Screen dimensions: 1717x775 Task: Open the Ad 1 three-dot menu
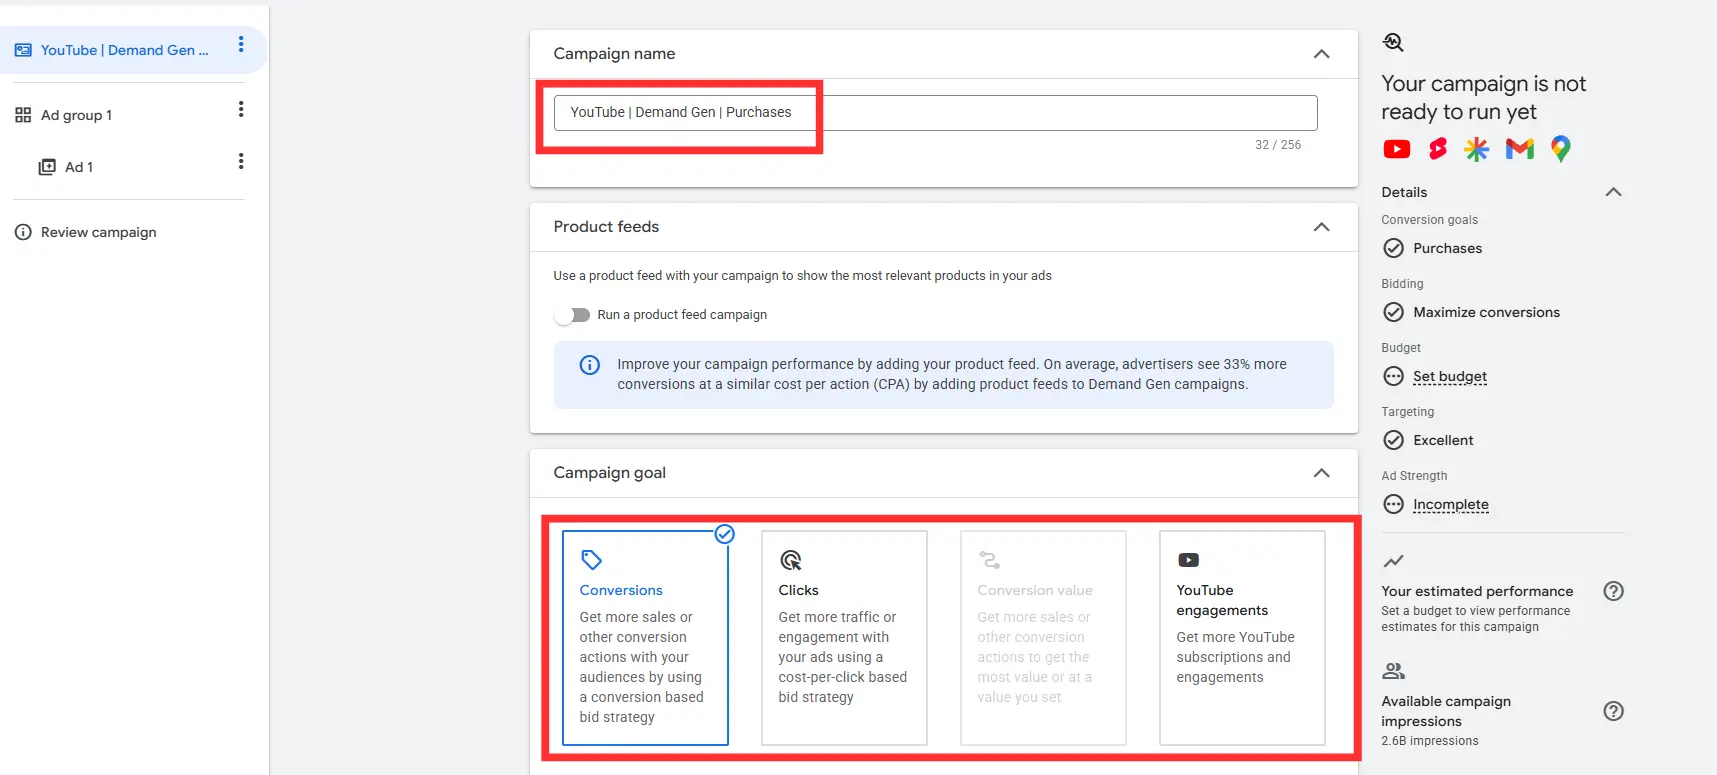tap(241, 161)
